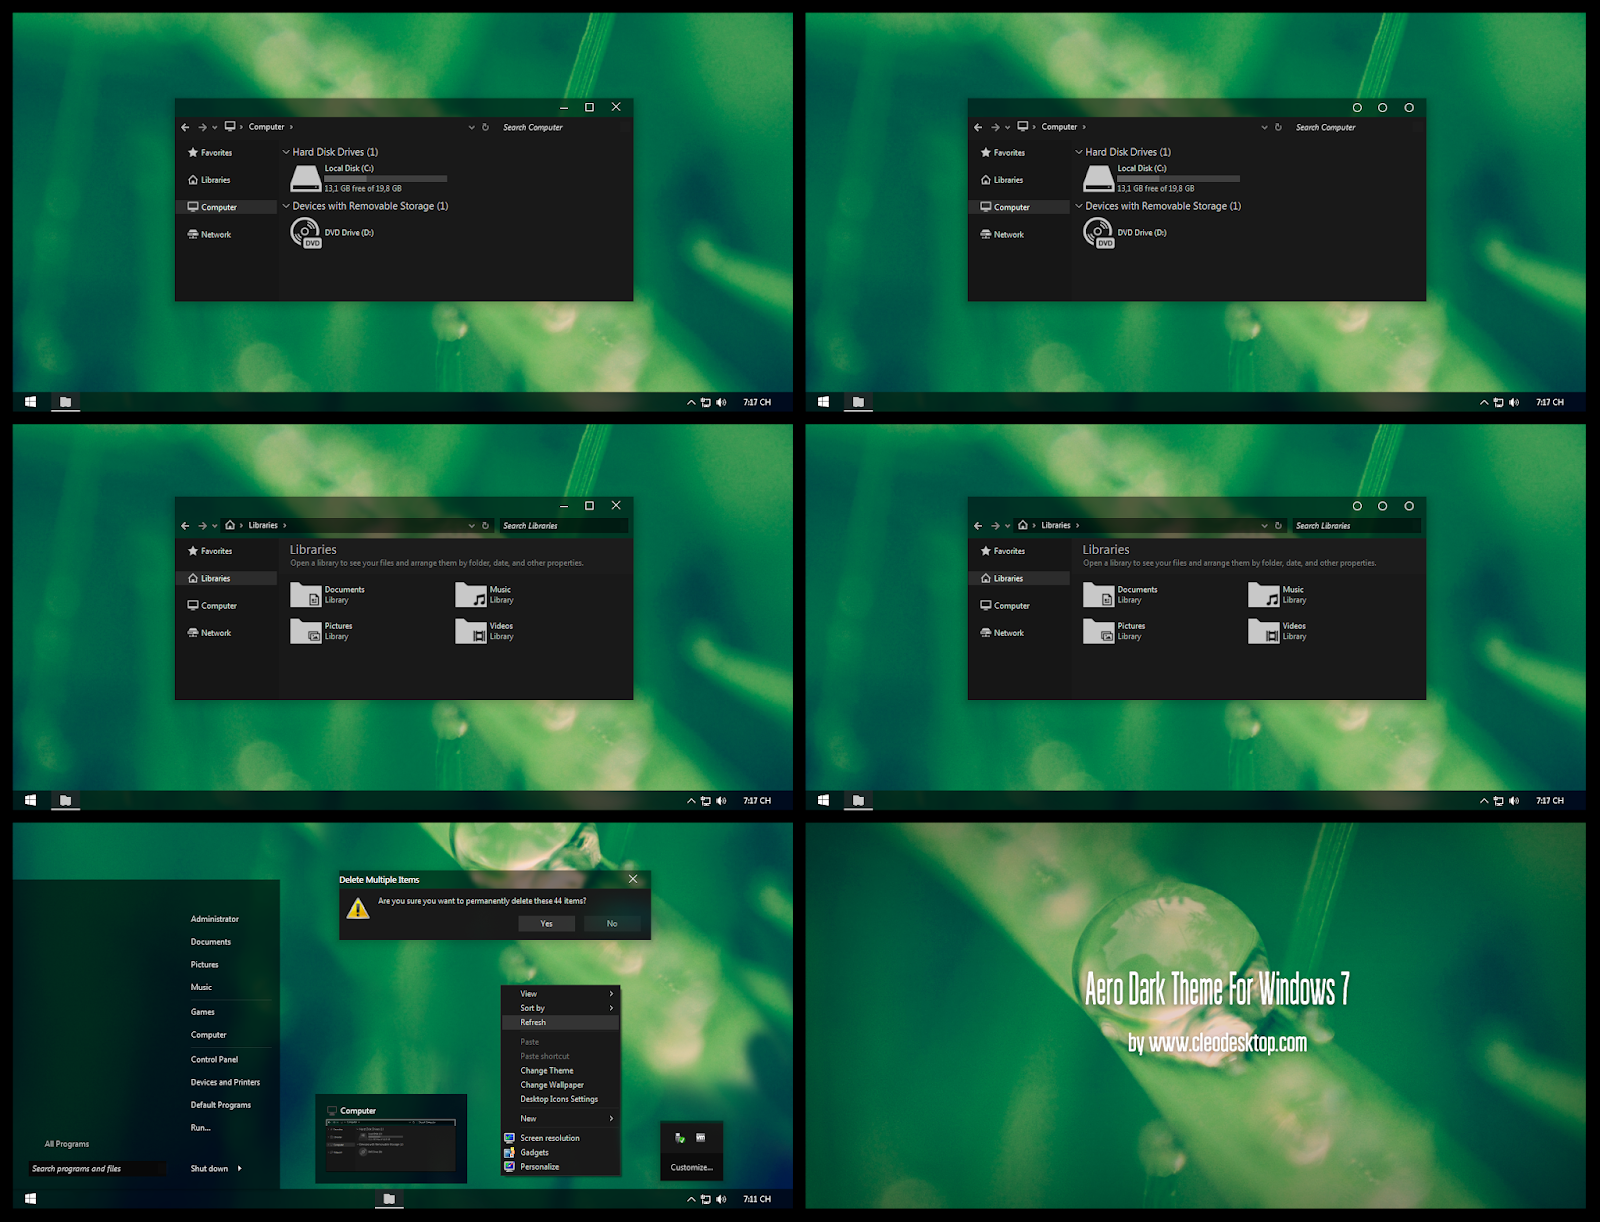
Task: Confirm deletion with the Yes button
Action: click(x=547, y=924)
